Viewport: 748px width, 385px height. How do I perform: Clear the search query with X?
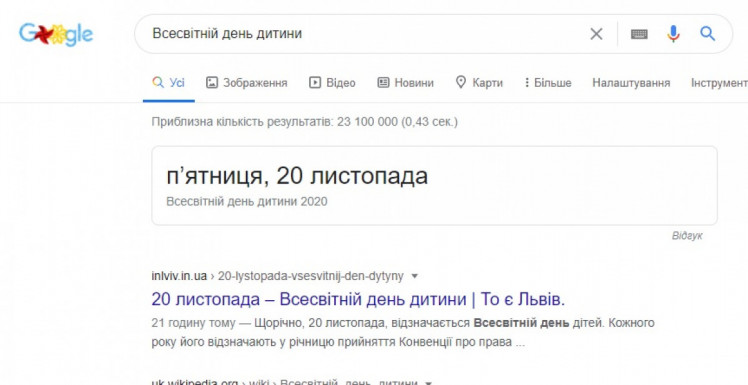pyautogui.click(x=596, y=34)
